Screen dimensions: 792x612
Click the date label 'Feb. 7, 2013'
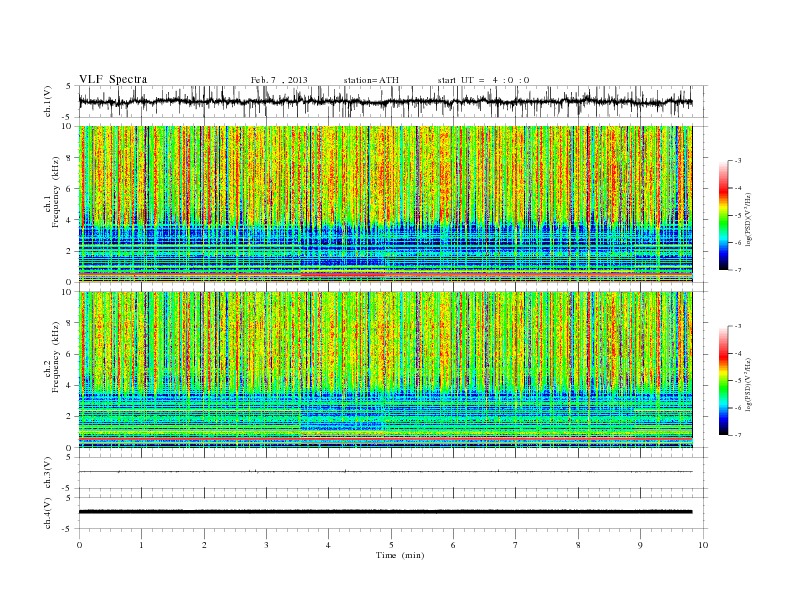pyautogui.click(x=279, y=80)
